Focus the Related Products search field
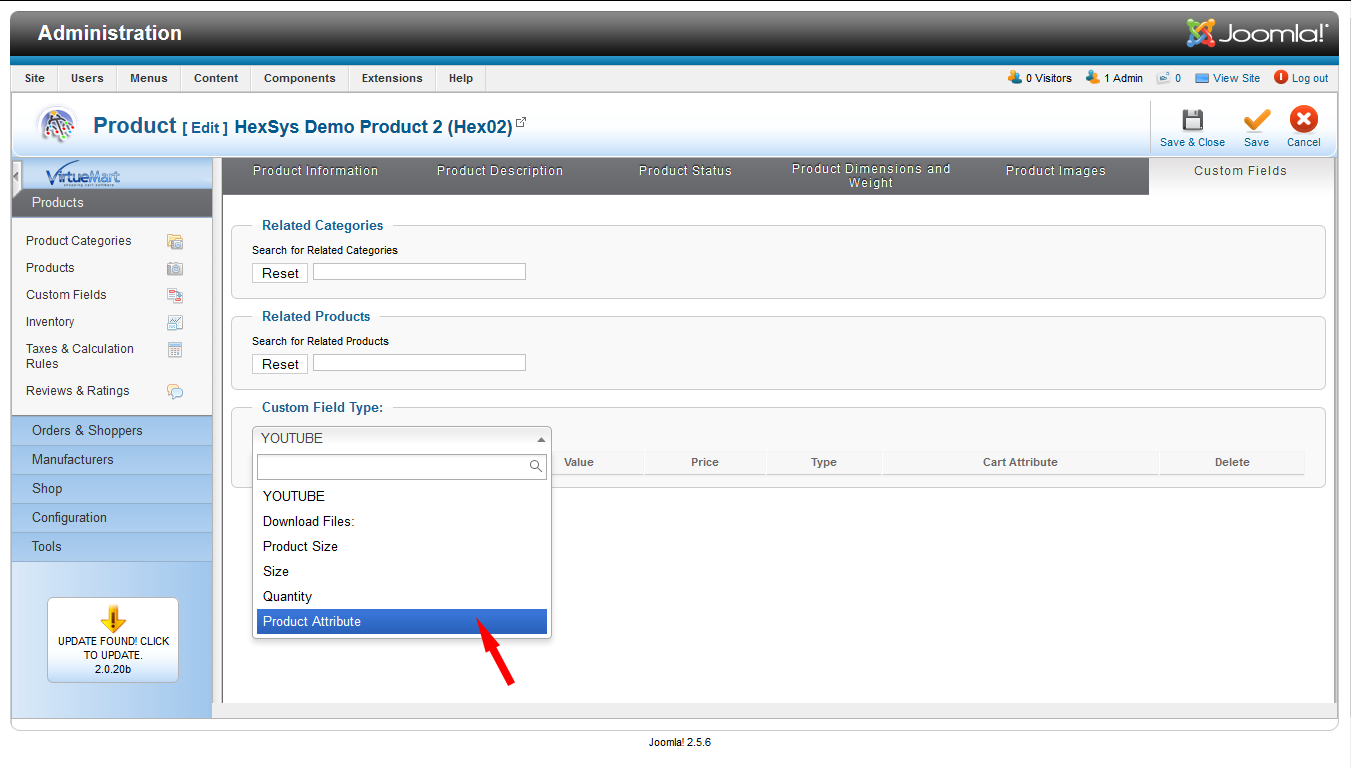 coord(419,363)
